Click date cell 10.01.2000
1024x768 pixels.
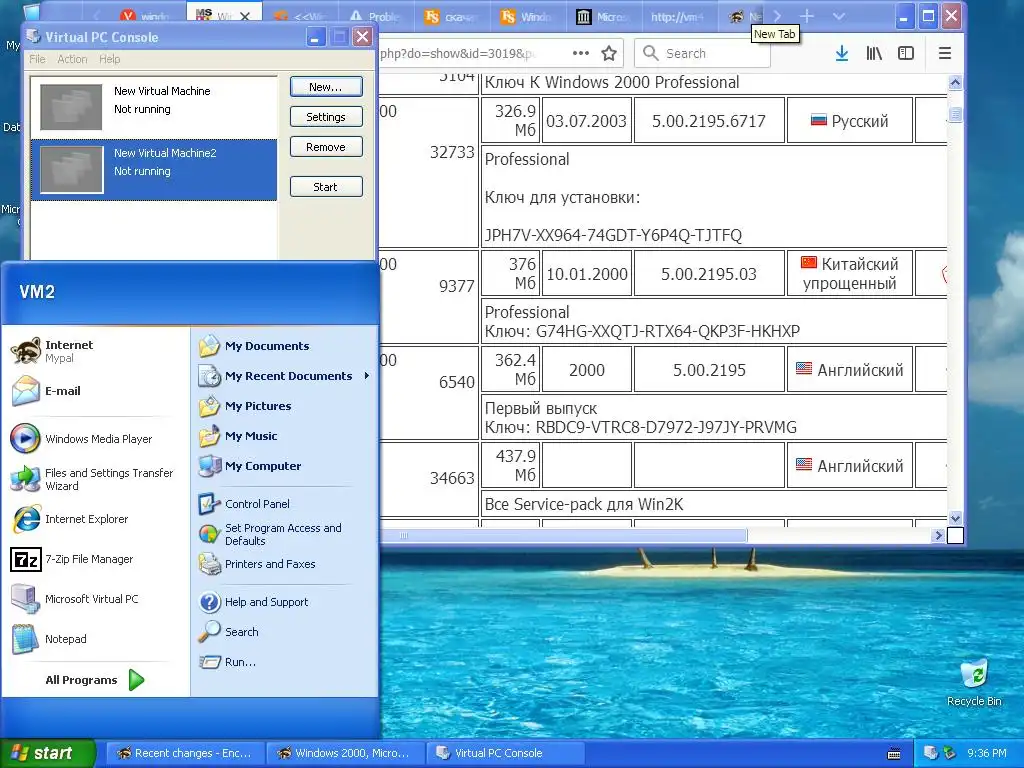[x=586, y=274]
